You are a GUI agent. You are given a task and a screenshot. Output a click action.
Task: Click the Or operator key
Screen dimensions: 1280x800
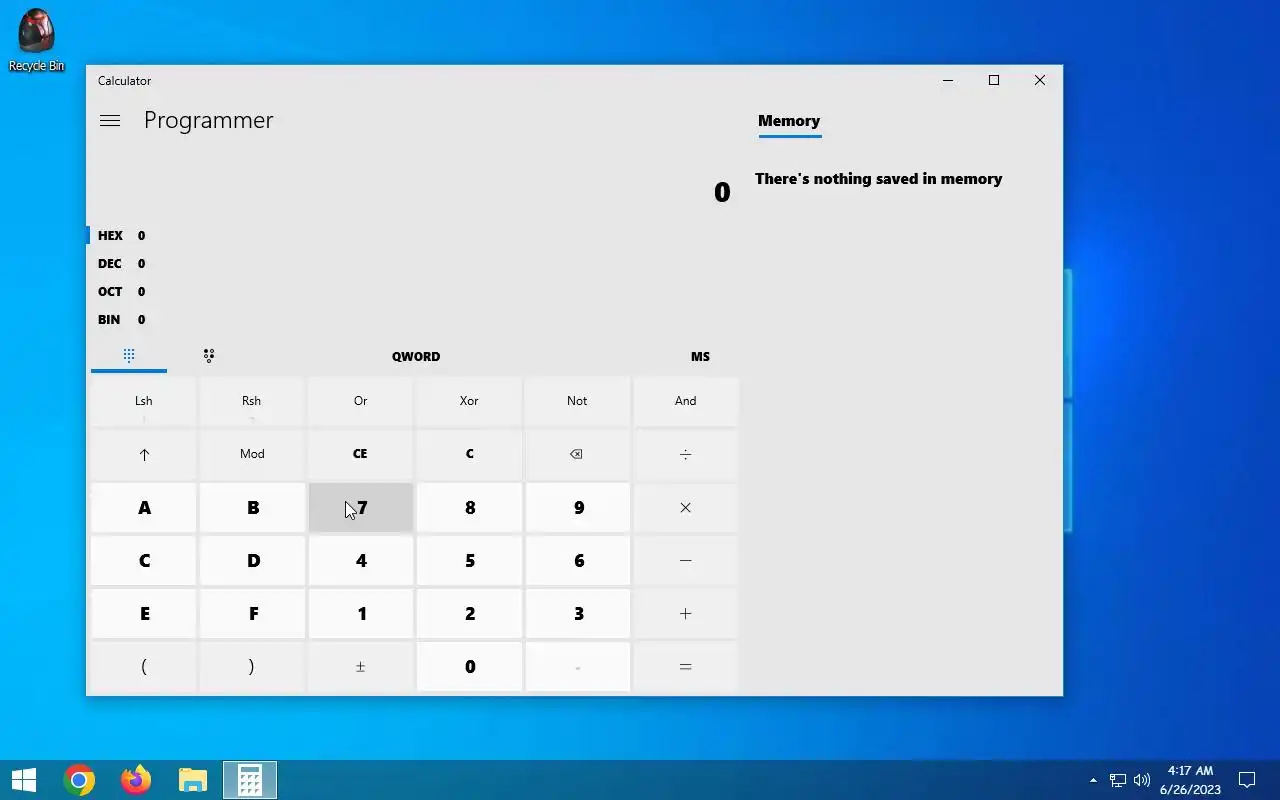click(x=361, y=401)
